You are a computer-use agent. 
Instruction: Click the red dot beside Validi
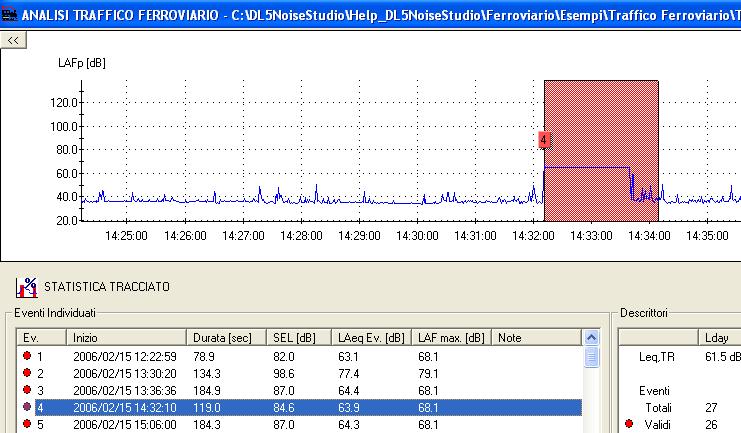(629, 424)
